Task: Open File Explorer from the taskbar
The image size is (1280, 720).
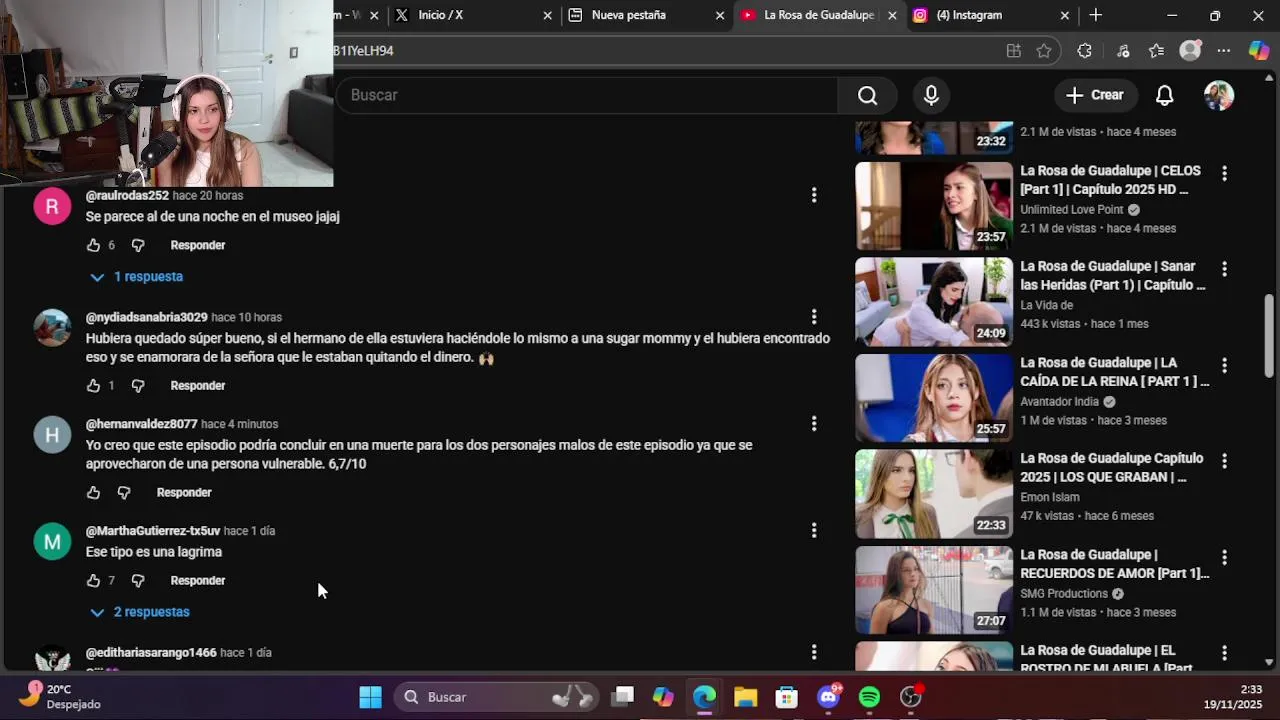Action: coord(745,697)
